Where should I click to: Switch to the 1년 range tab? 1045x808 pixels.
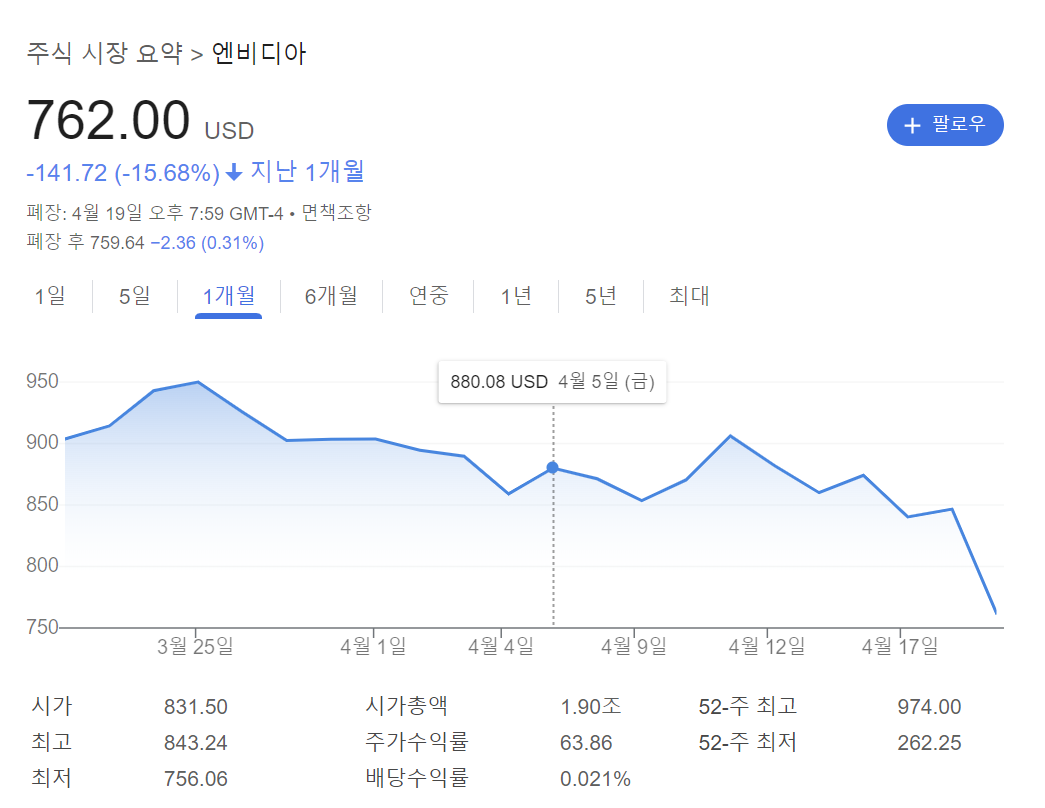pos(515,296)
